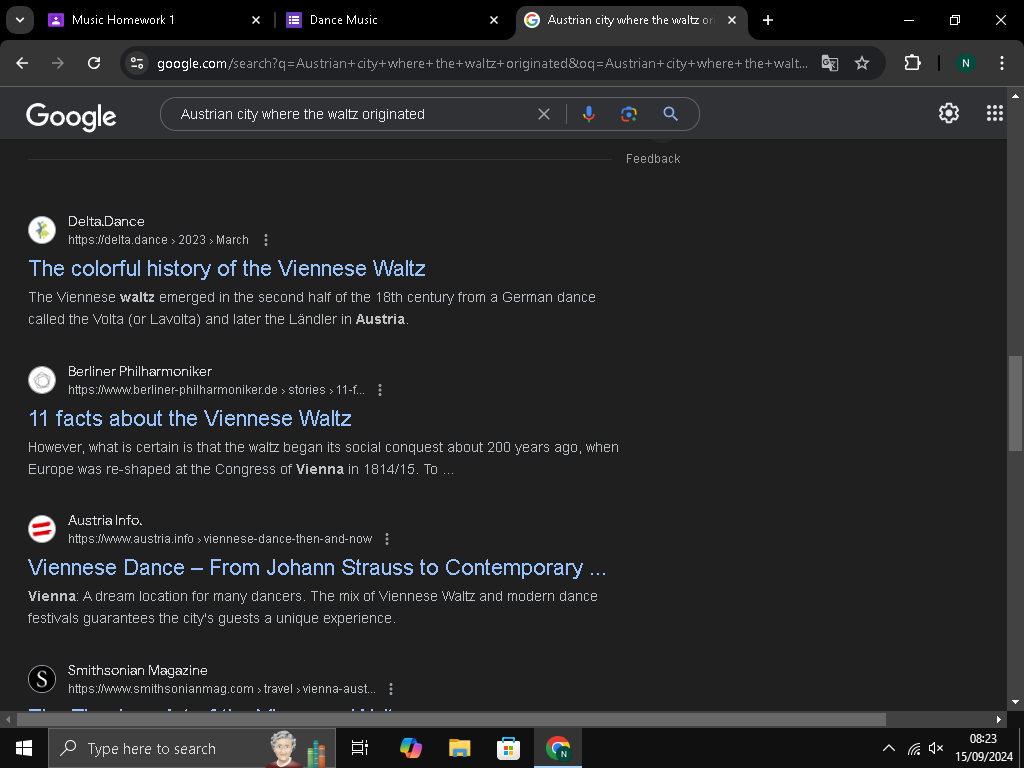Open the Windows Start menu
This screenshot has height=768, width=1024.
click(24, 748)
